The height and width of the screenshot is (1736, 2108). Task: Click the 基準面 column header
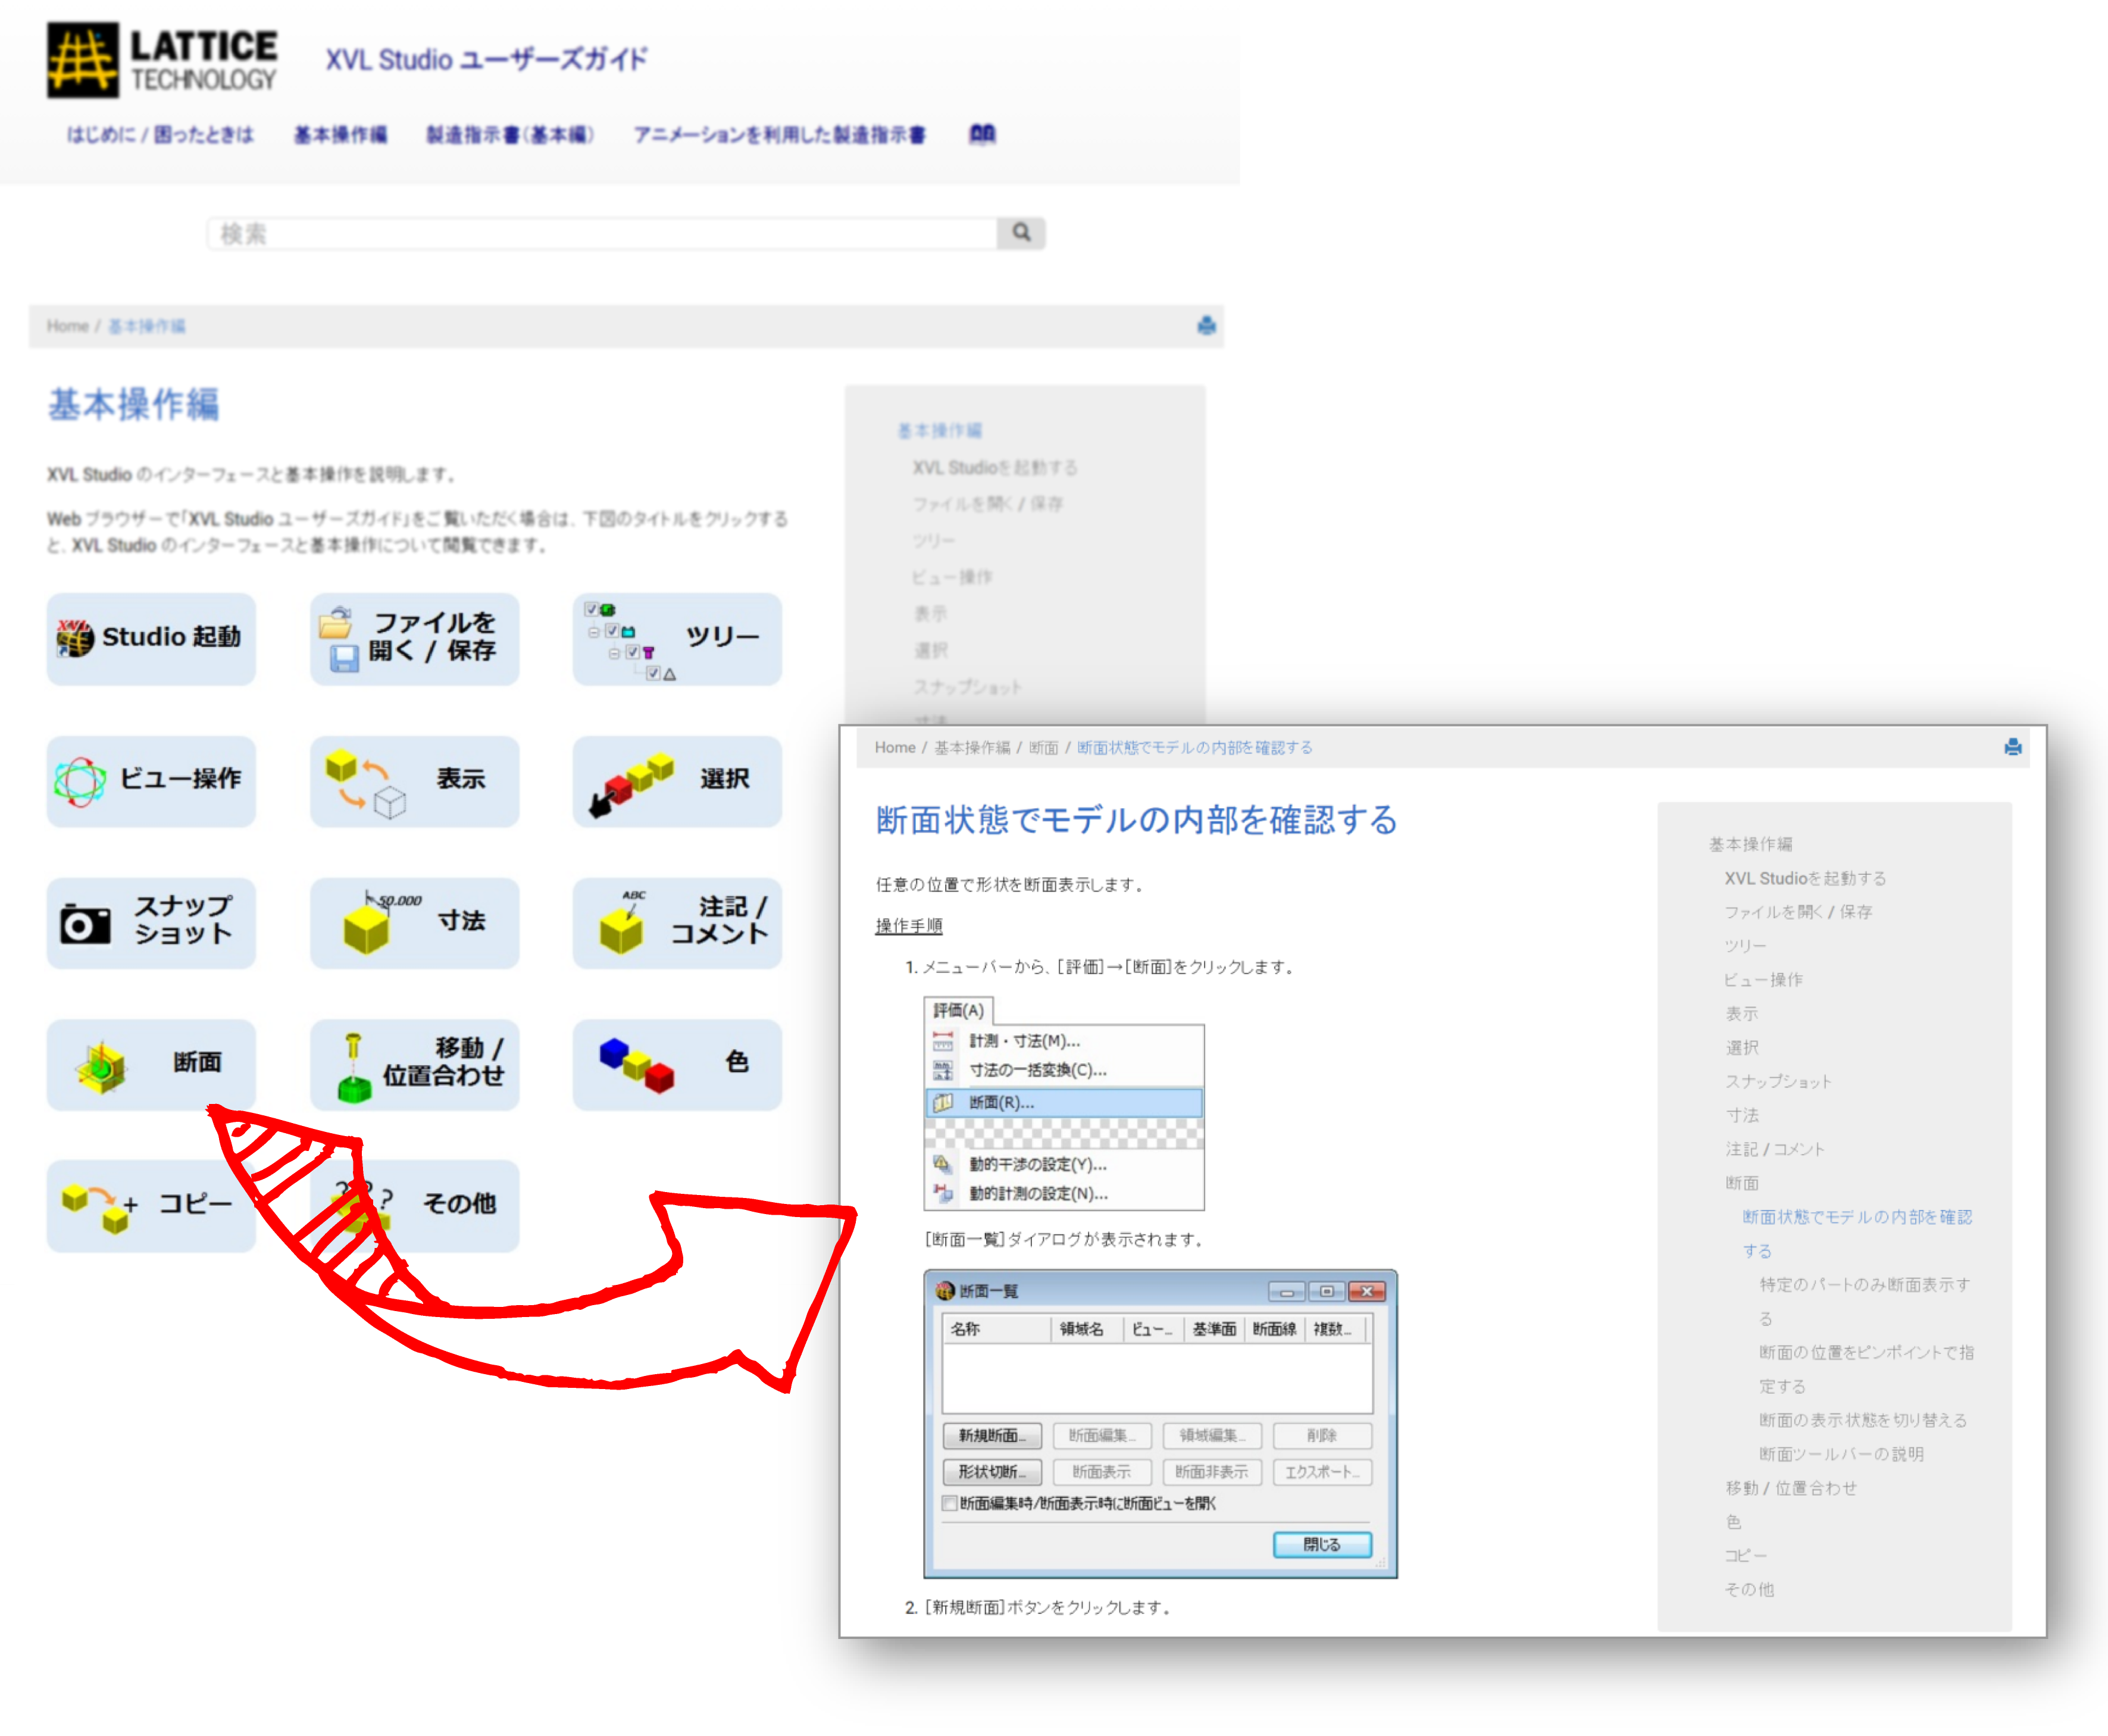tap(1214, 1329)
